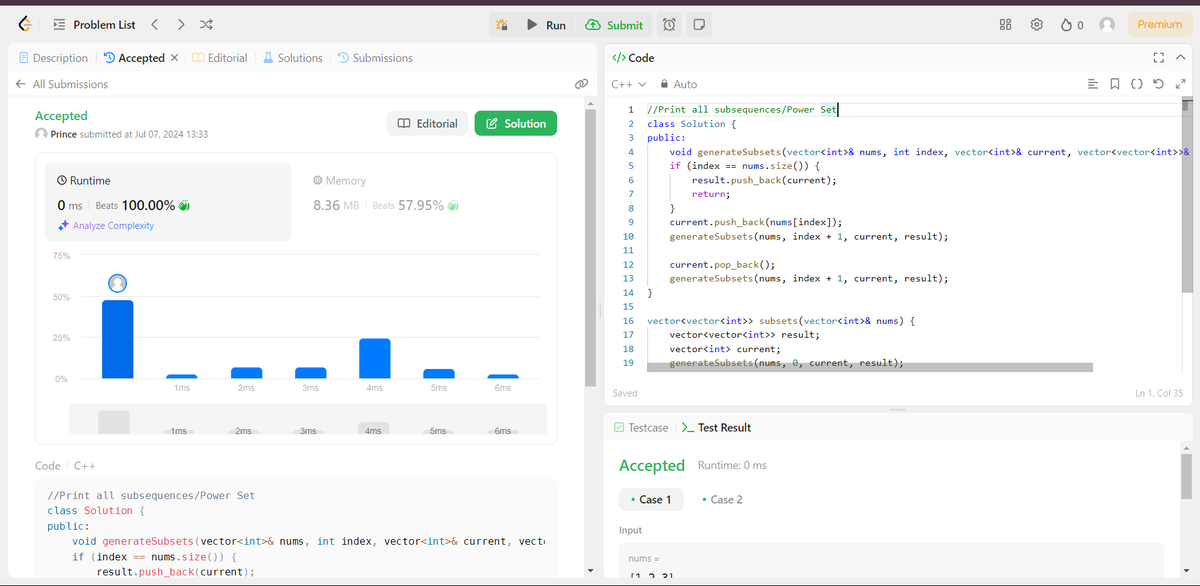
Task: Copy the submission link icon
Action: click(581, 85)
